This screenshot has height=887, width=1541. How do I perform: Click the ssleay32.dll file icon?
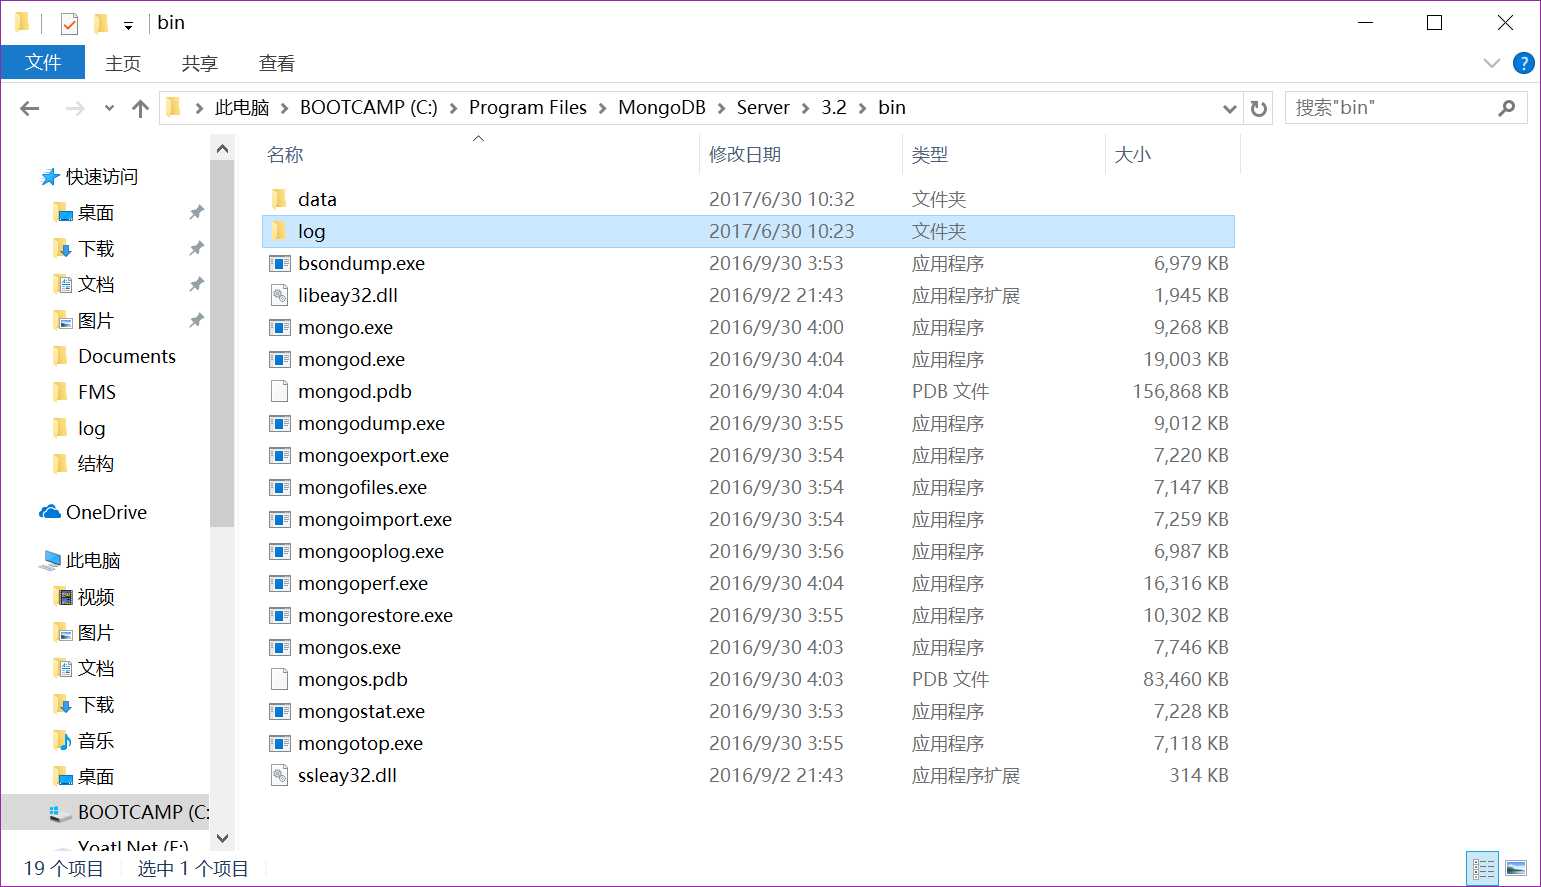(280, 775)
